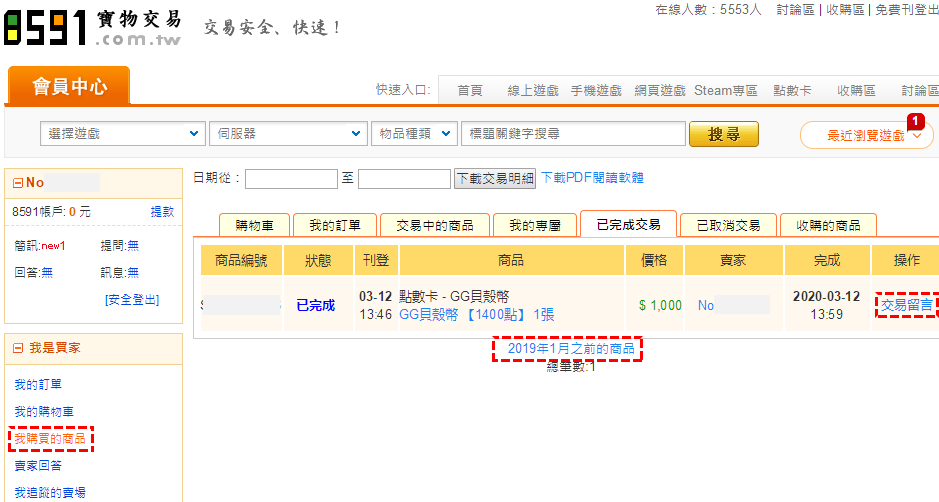Collapse the account panel minus icon
This screenshot has width=939, height=502.
pyautogui.click(x=18, y=183)
